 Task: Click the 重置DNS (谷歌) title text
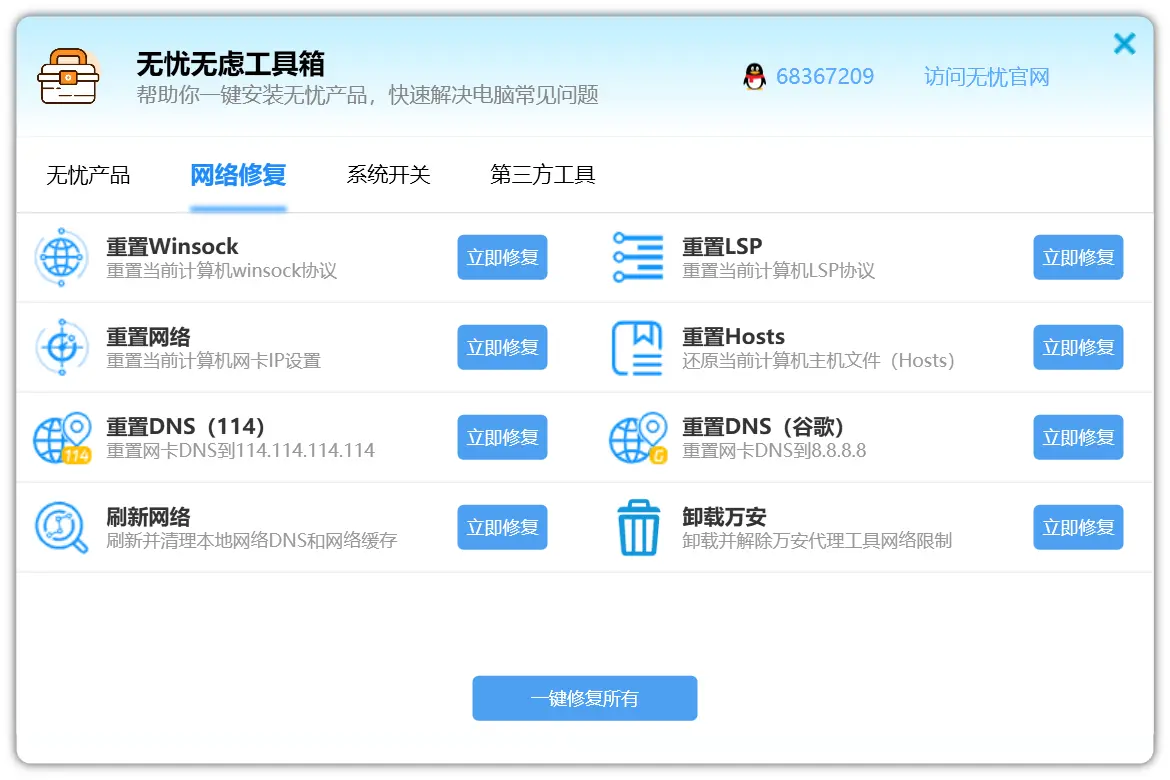click(x=763, y=426)
